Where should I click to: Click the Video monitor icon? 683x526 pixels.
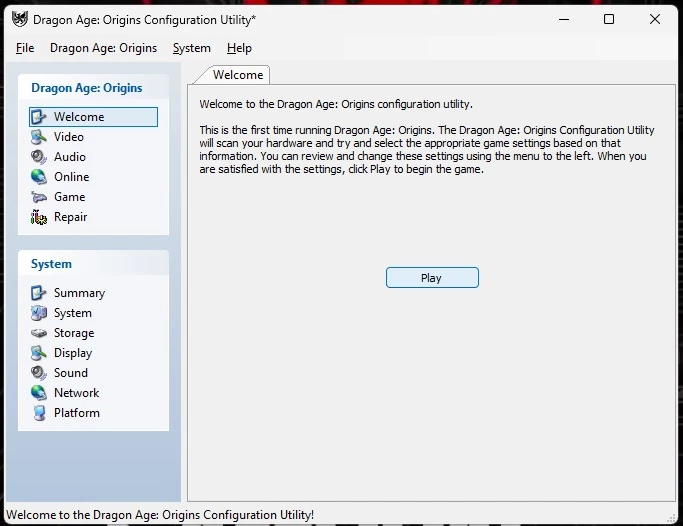[38, 137]
